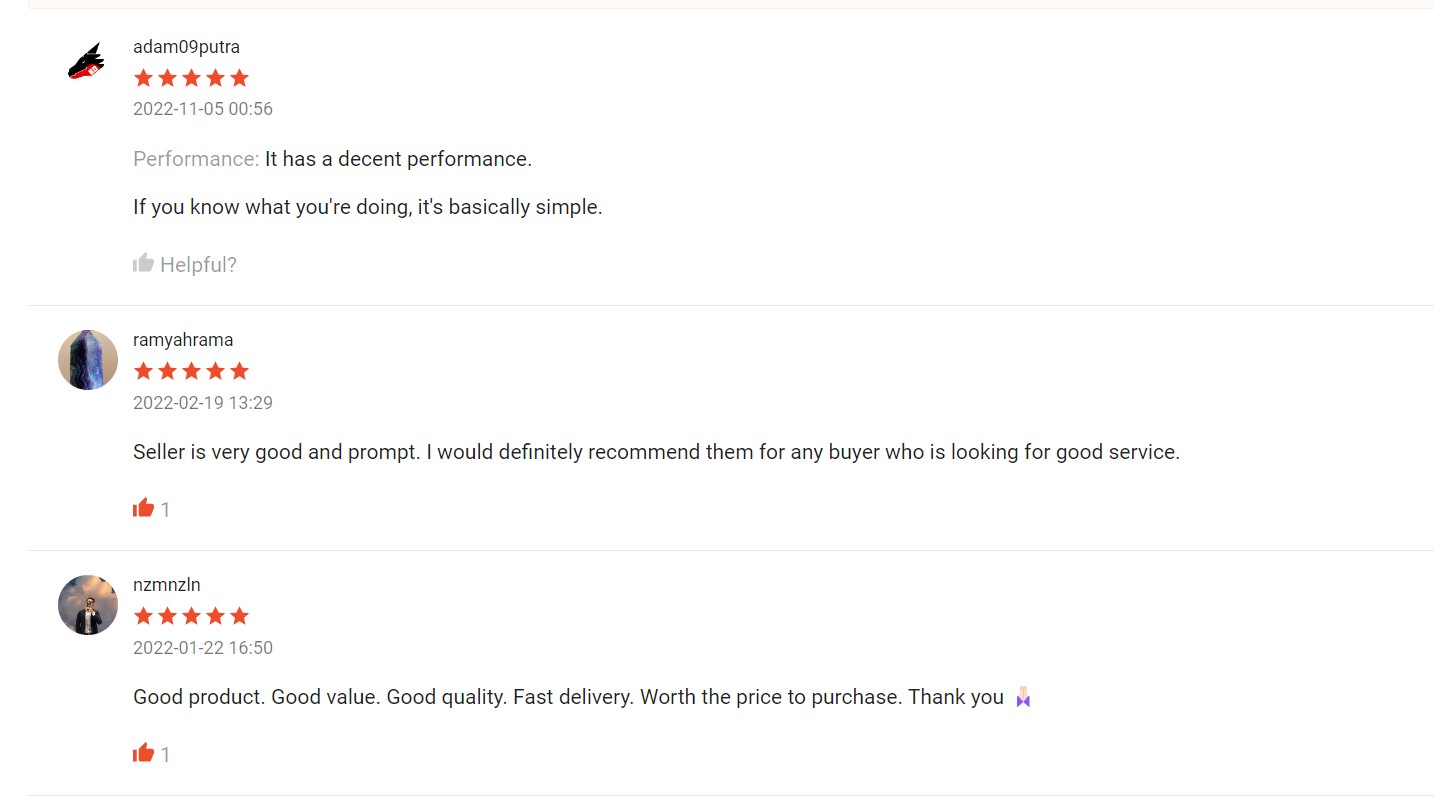Click the username adam09putra
This screenshot has width=1434, height=802.
click(186, 47)
